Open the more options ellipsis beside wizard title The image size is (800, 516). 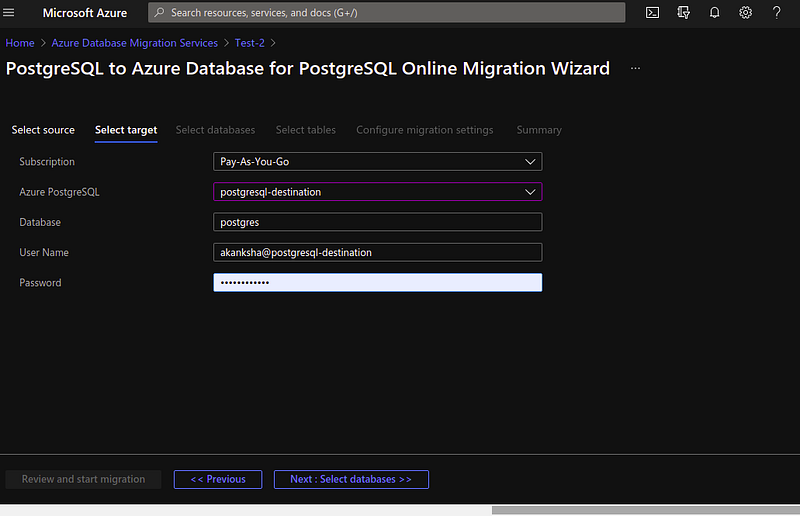pyautogui.click(x=635, y=68)
